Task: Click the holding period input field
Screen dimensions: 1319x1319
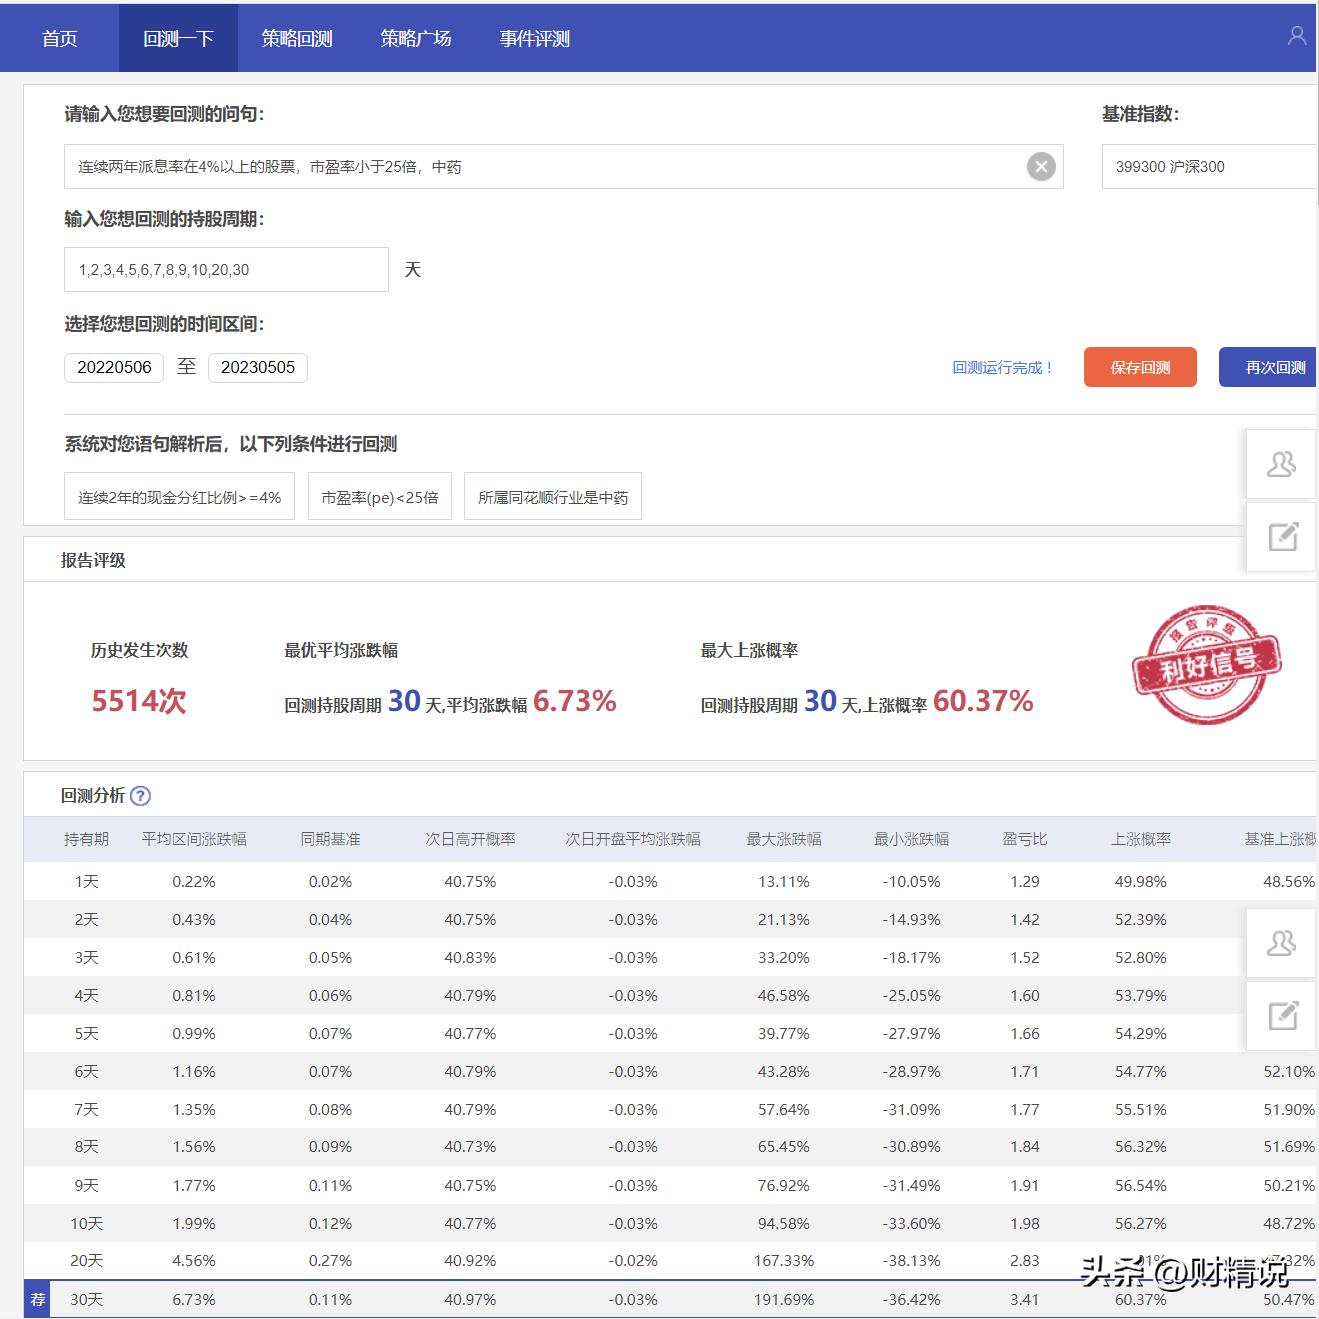Action: pos(225,269)
